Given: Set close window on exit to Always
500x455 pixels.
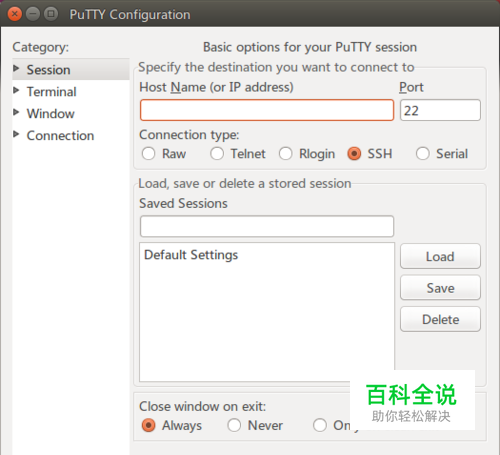Looking at the screenshot, I should click(148, 425).
